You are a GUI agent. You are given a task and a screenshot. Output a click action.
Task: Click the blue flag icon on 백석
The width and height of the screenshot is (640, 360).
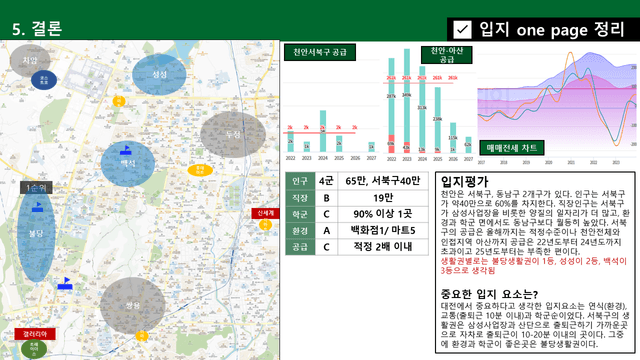pyautogui.click(x=126, y=150)
